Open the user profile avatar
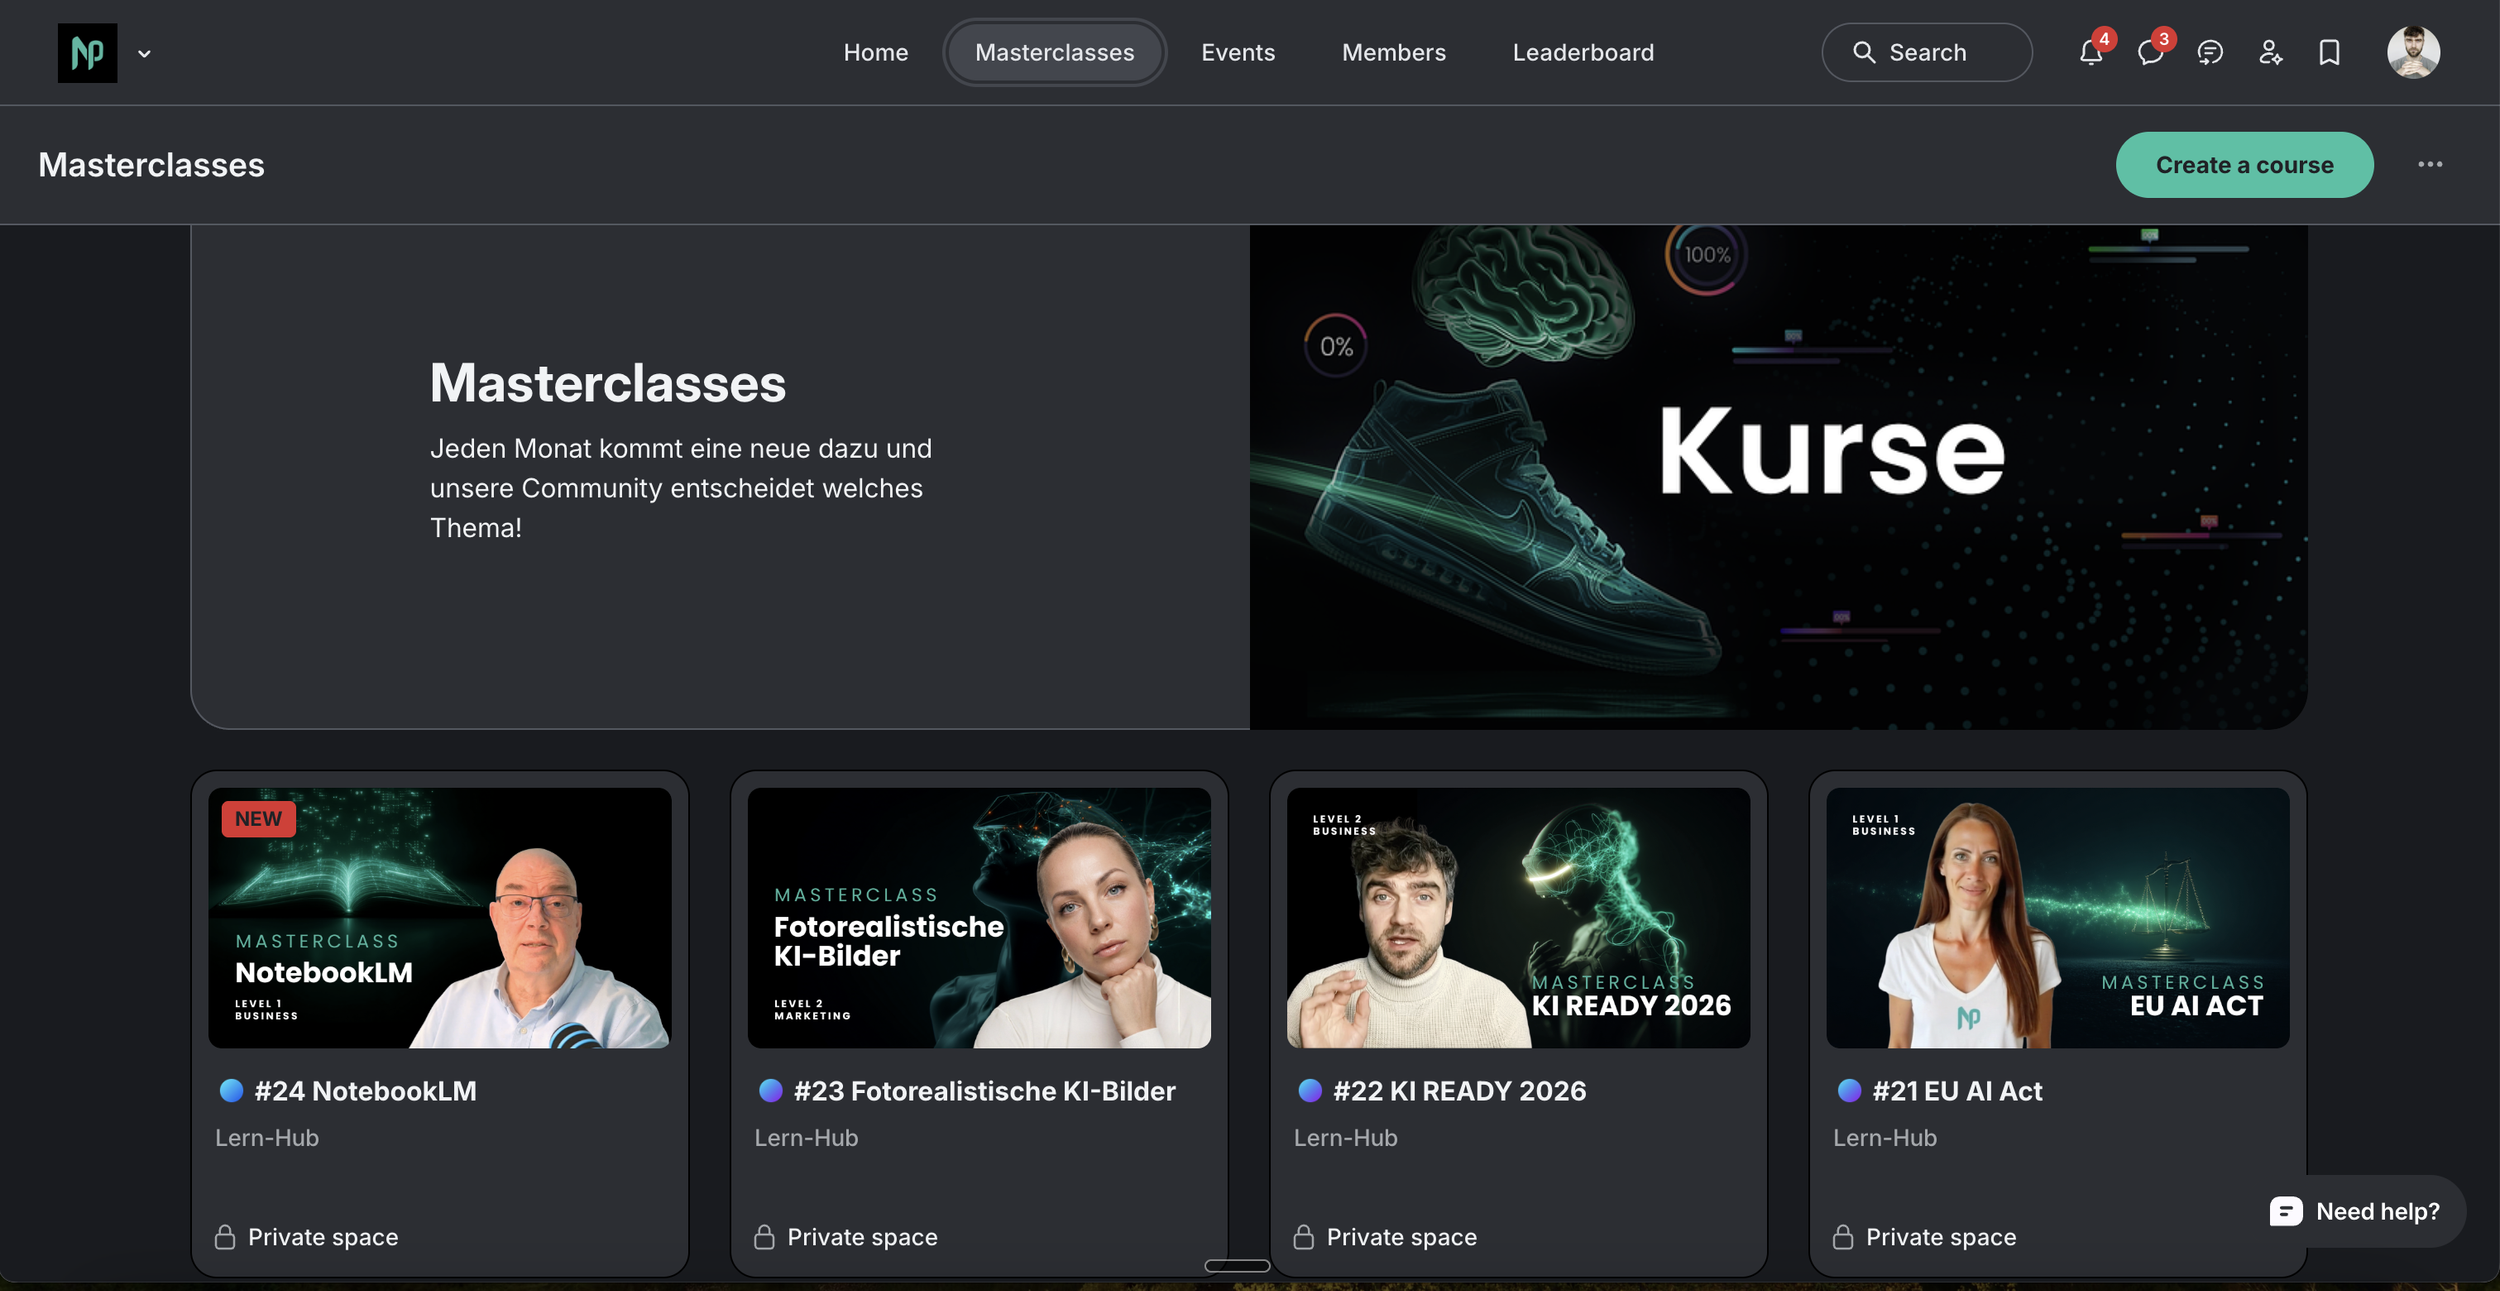Screen dimensions: 2500x1291 2413,53
